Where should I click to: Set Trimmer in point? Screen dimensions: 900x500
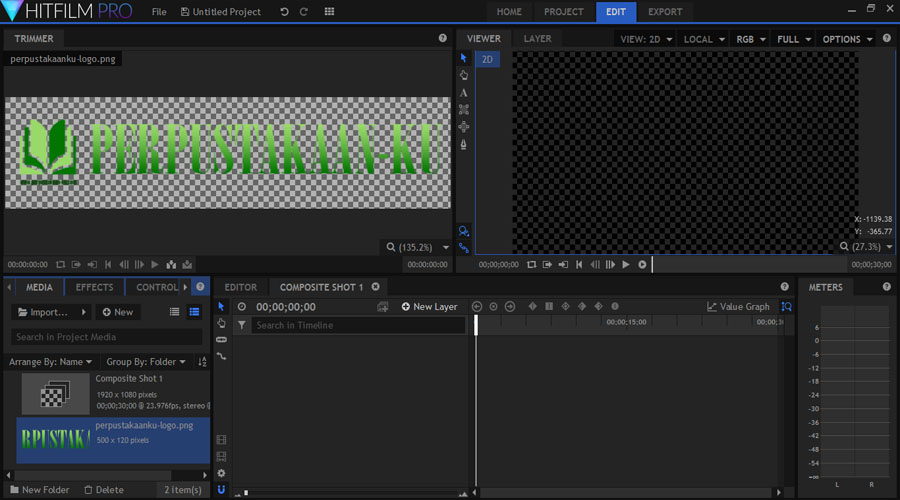[x=76, y=265]
